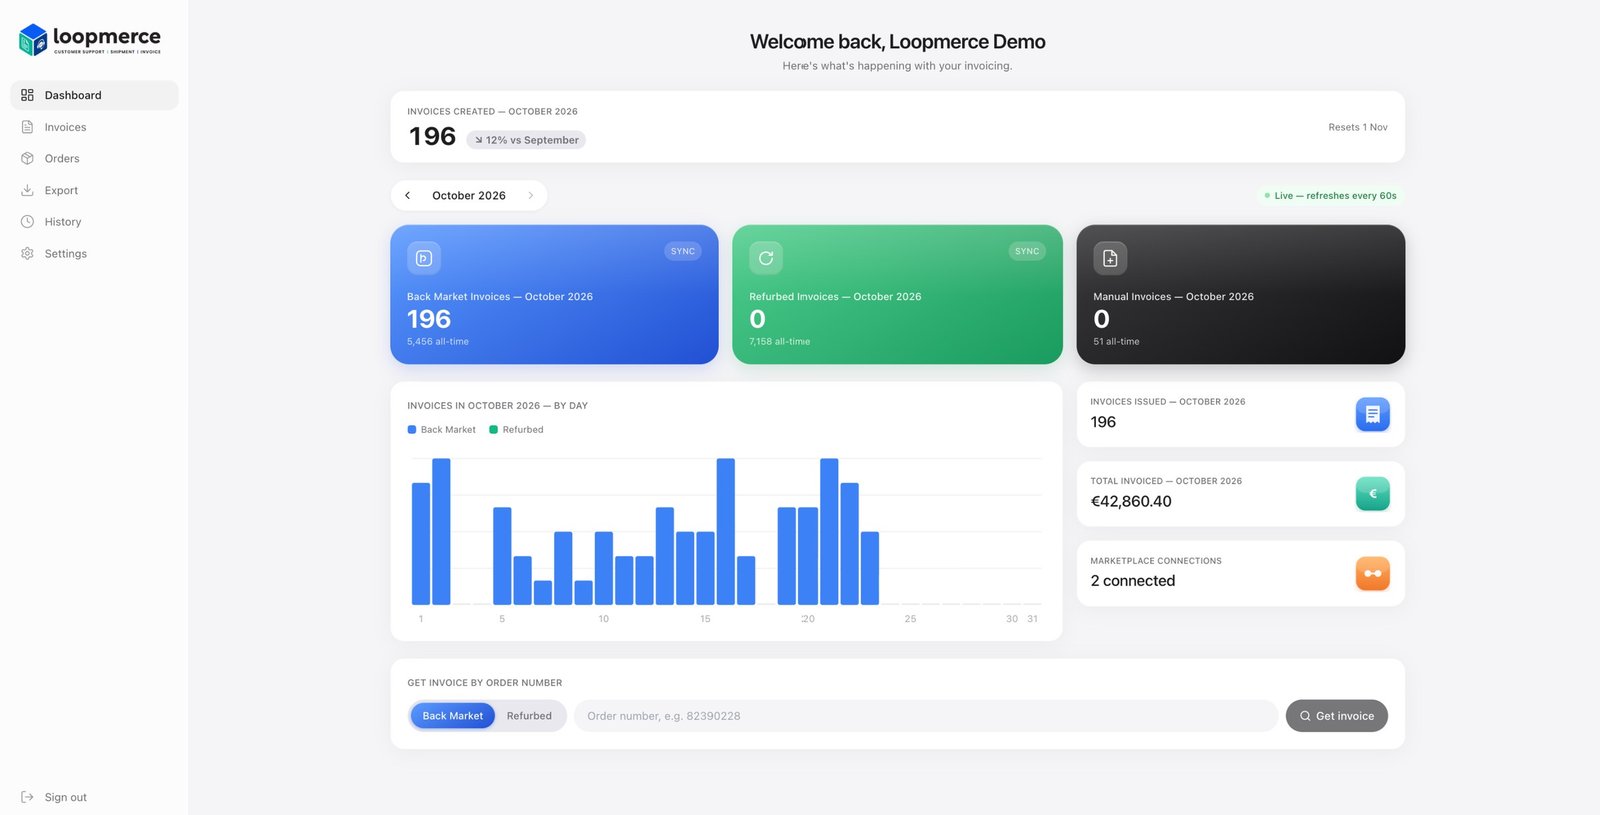Screen dimensions: 1600x815
Task: Sync Refurbed invoices
Action: tap(1027, 251)
